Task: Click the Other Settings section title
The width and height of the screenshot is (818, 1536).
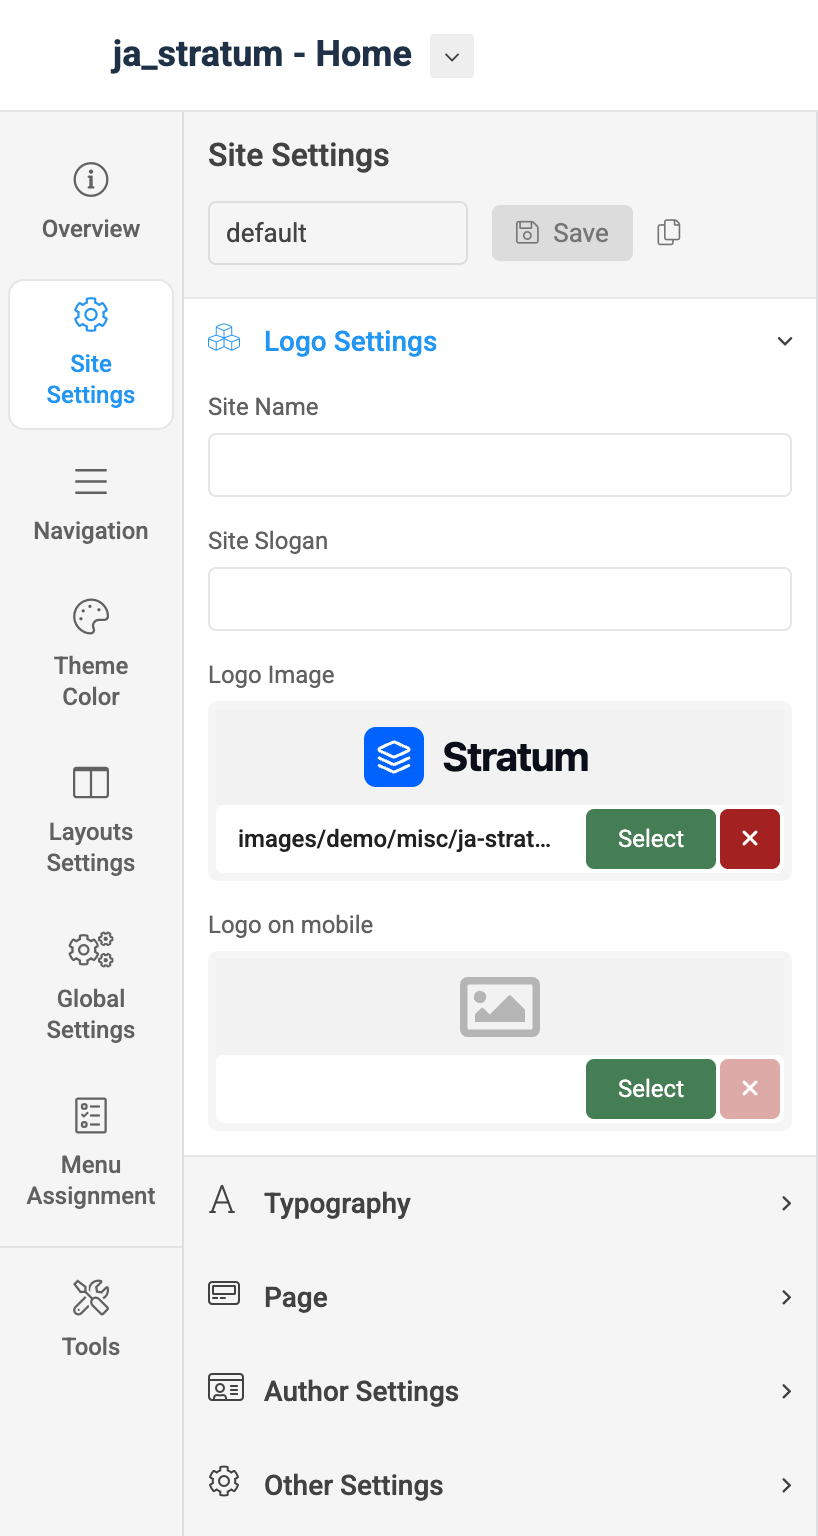Action: tap(353, 1486)
